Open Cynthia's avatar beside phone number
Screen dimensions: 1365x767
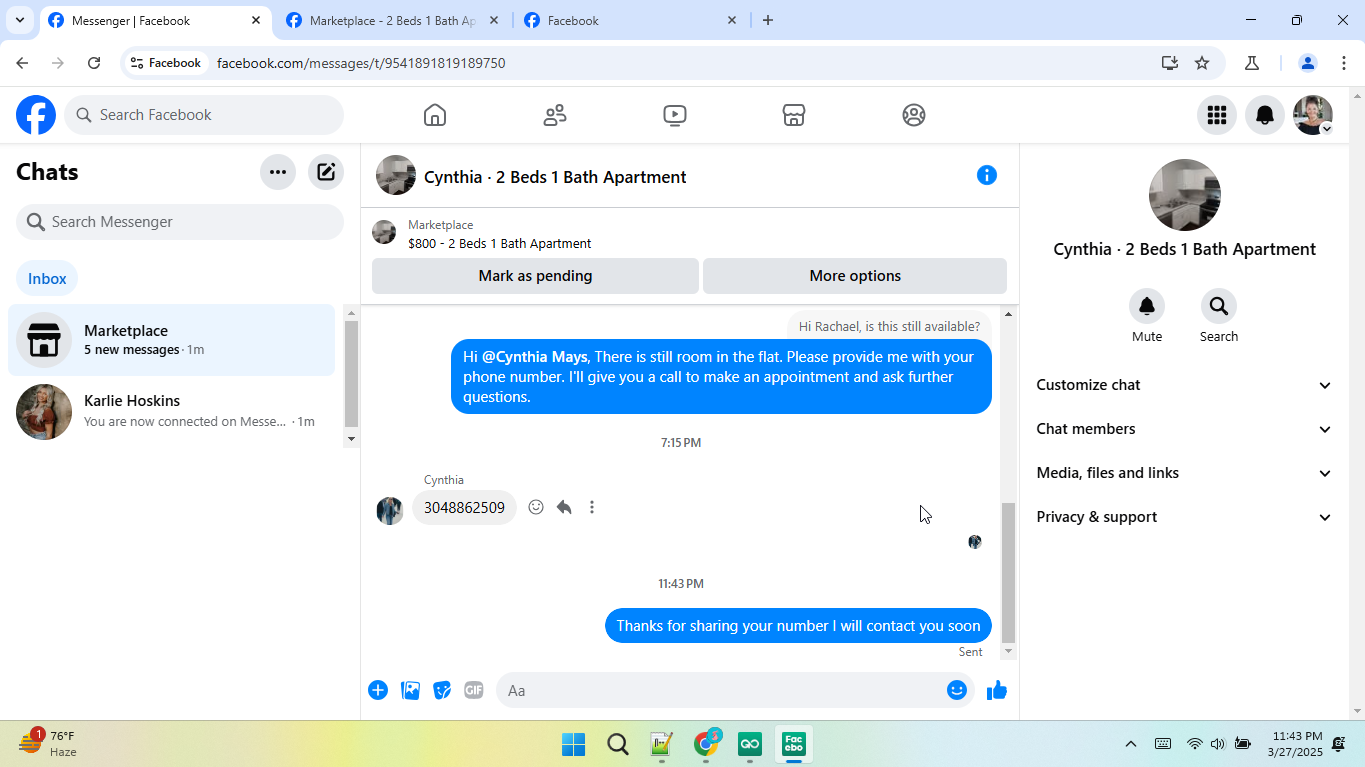pyautogui.click(x=389, y=510)
